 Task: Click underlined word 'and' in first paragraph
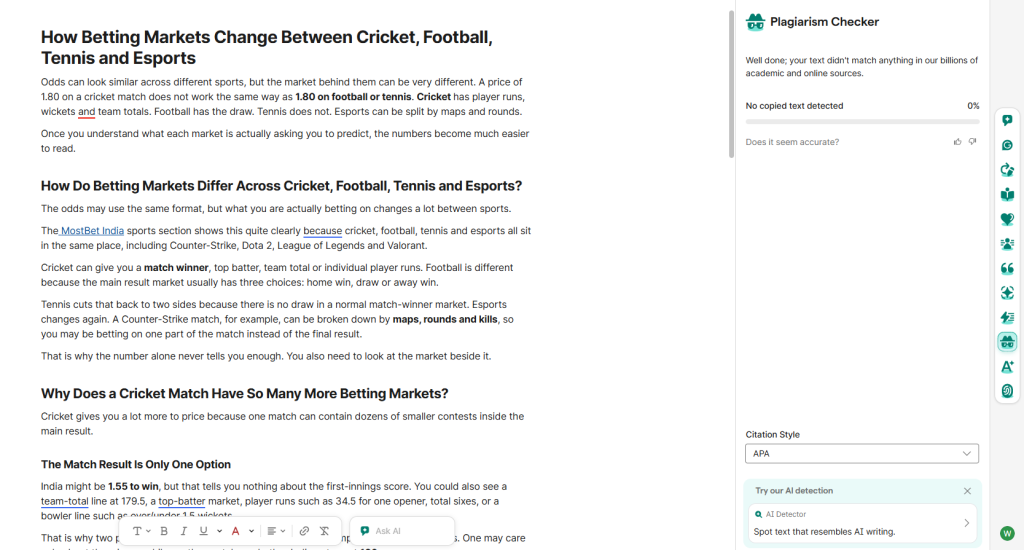(x=86, y=112)
